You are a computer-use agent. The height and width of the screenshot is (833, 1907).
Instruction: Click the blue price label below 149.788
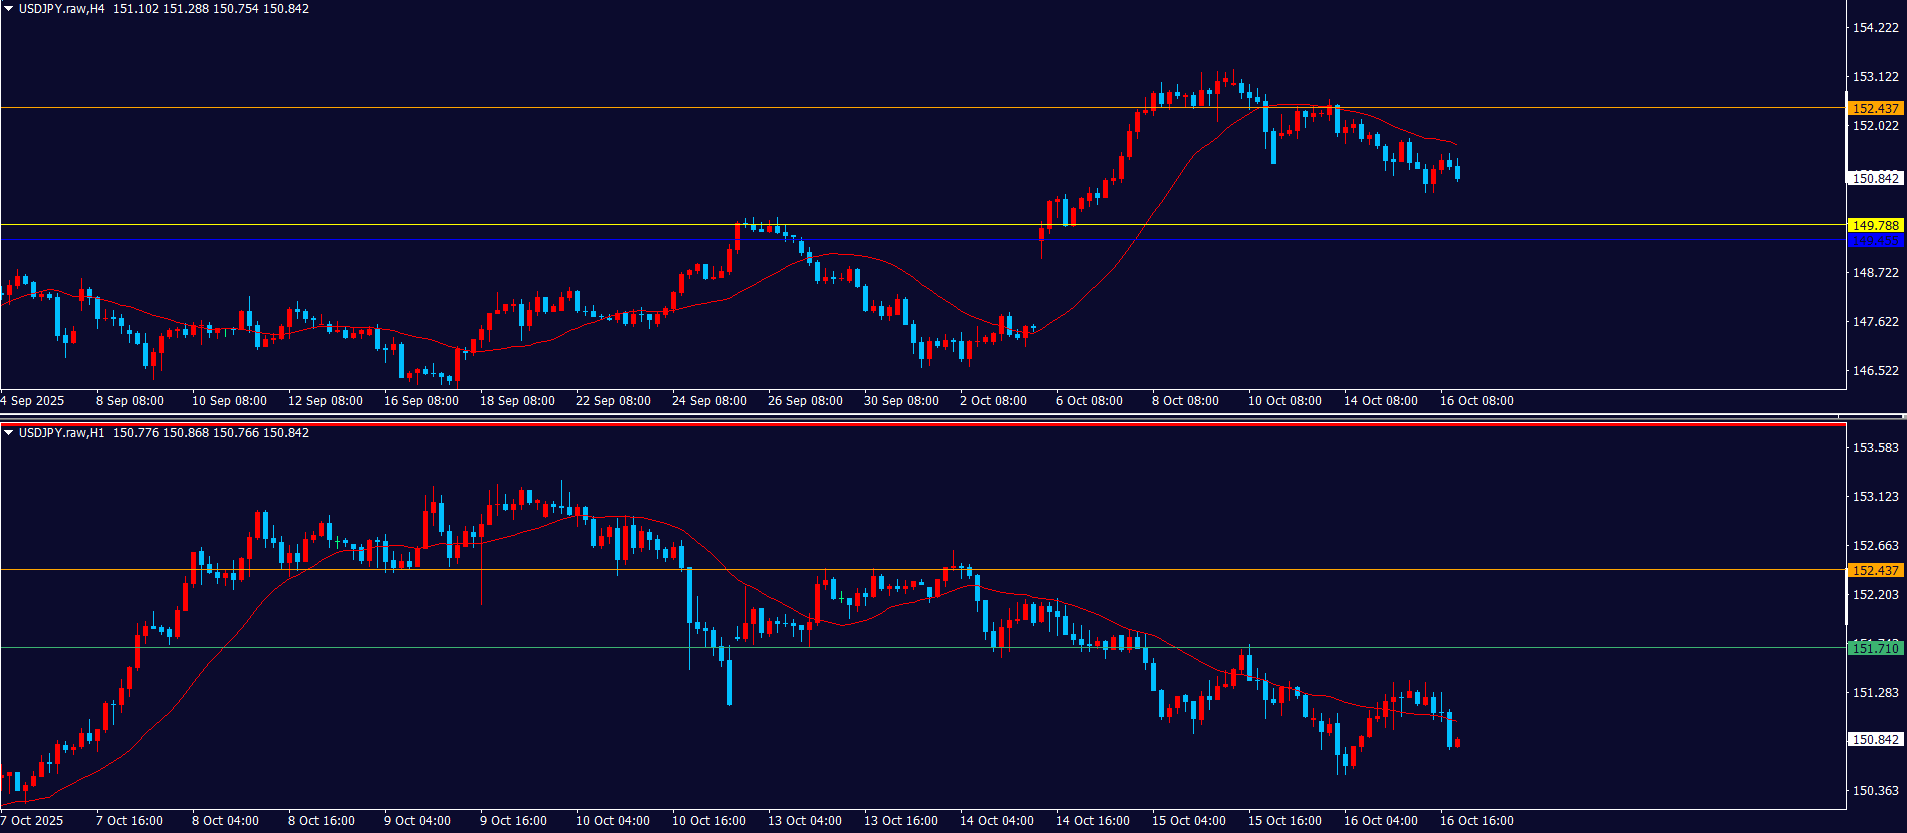coord(1875,241)
